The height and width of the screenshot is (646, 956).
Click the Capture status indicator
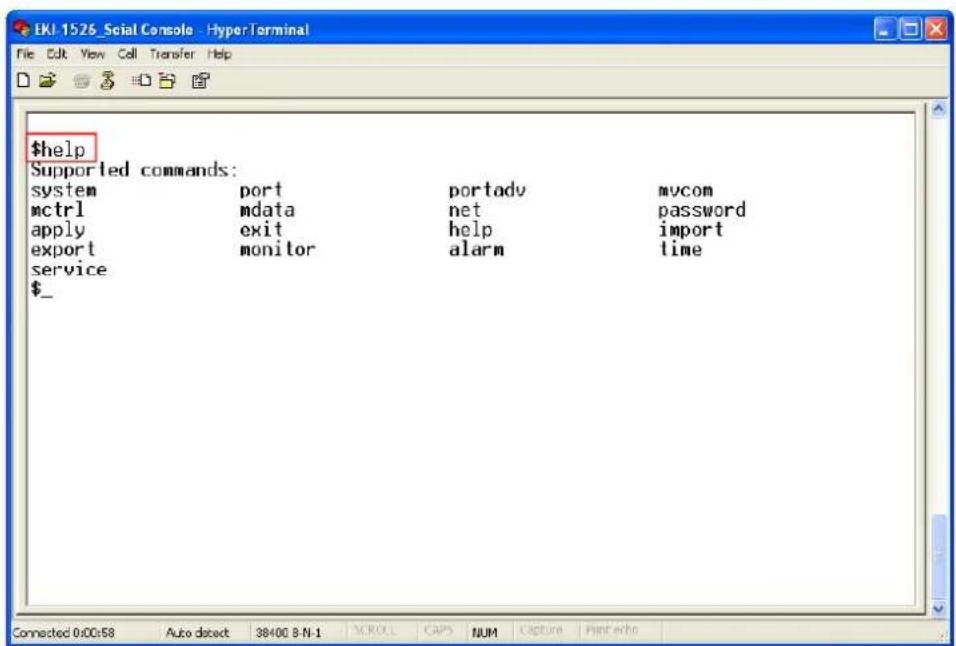coord(541,630)
